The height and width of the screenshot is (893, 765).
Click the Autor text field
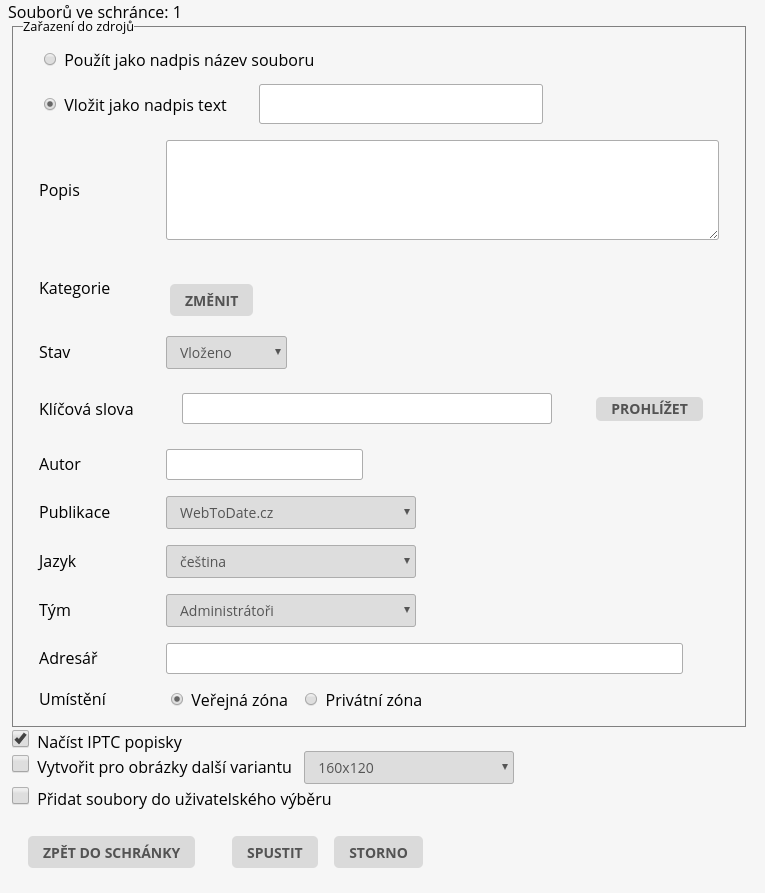click(264, 464)
